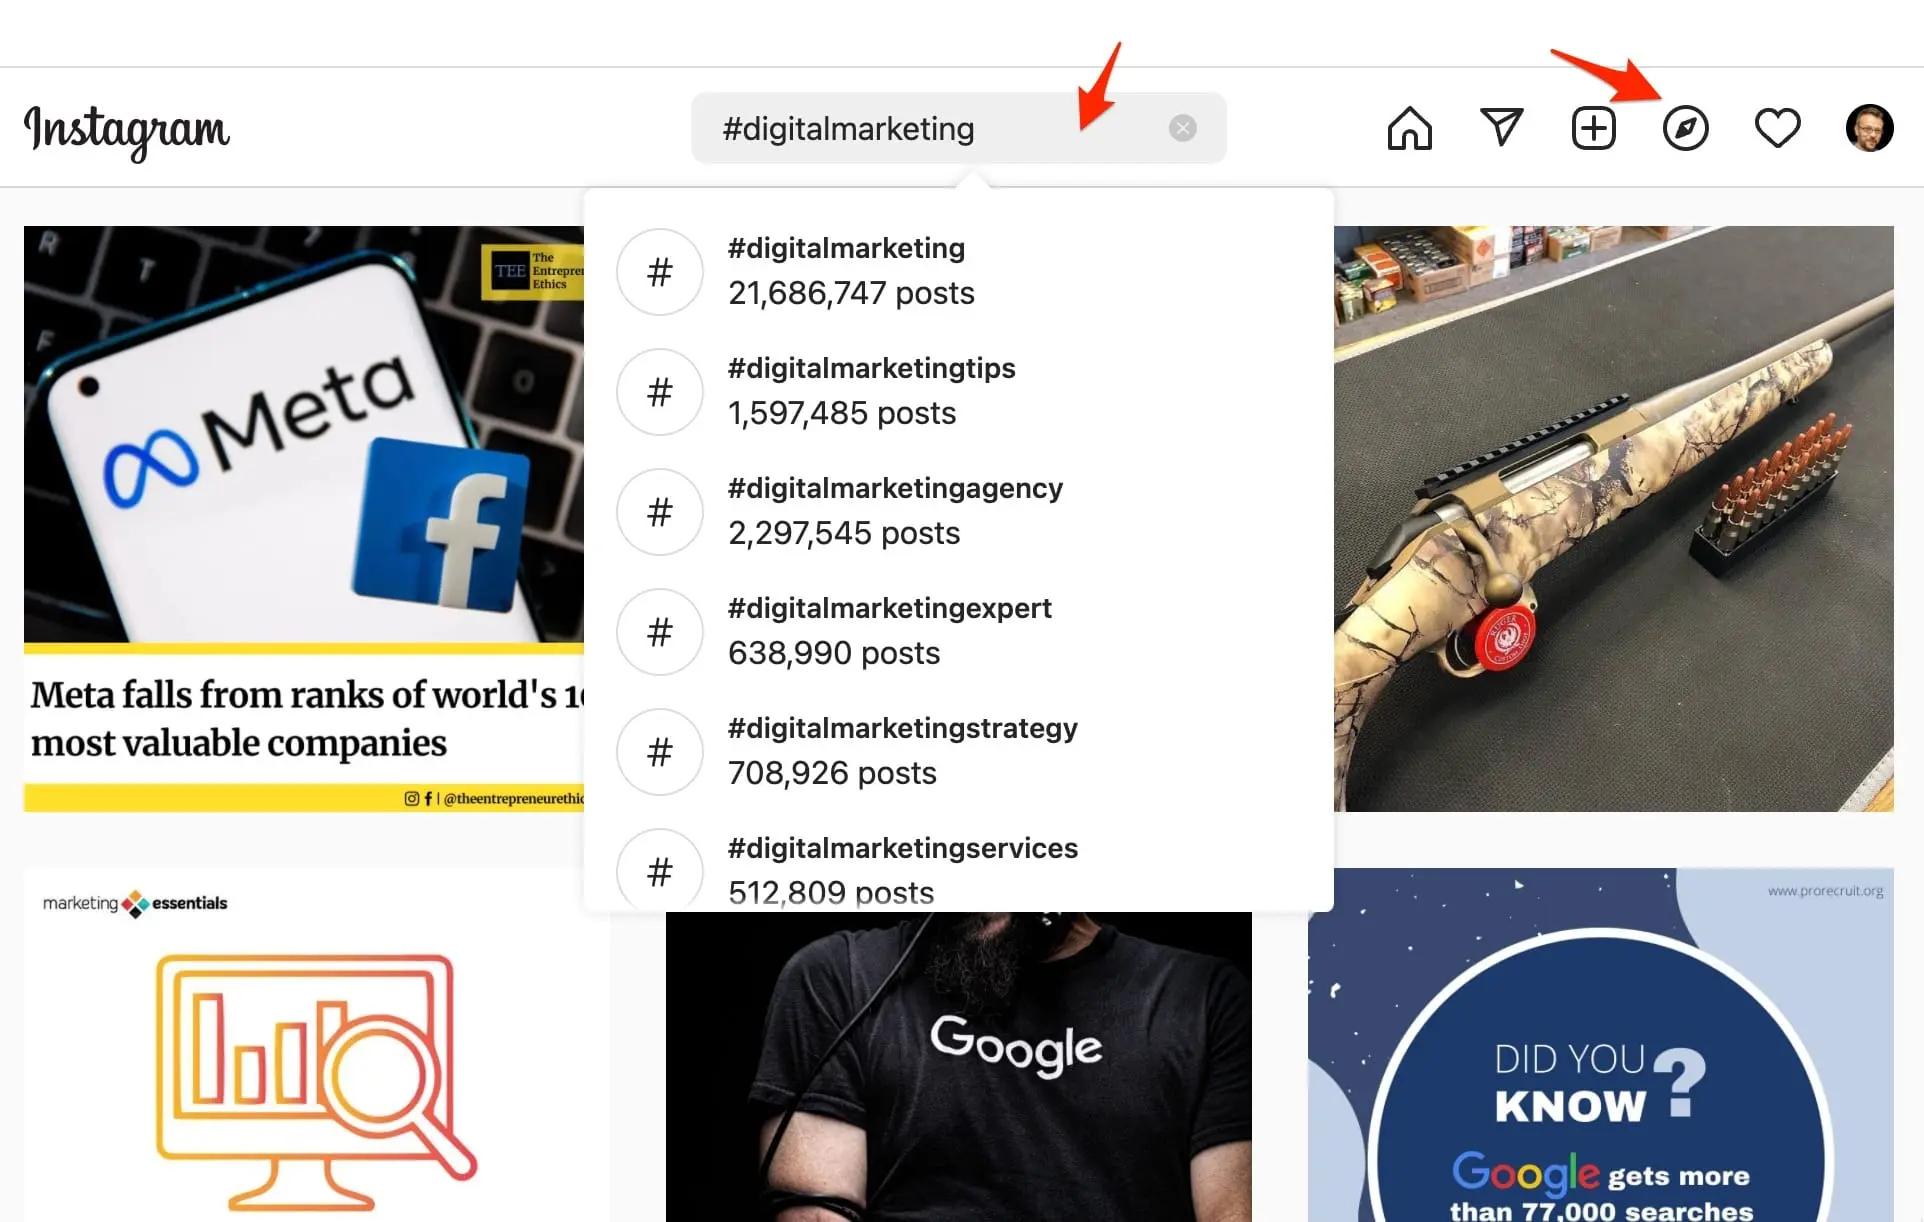Open Direct messages paper plane icon
The width and height of the screenshot is (1924, 1222).
coord(1501,127)
